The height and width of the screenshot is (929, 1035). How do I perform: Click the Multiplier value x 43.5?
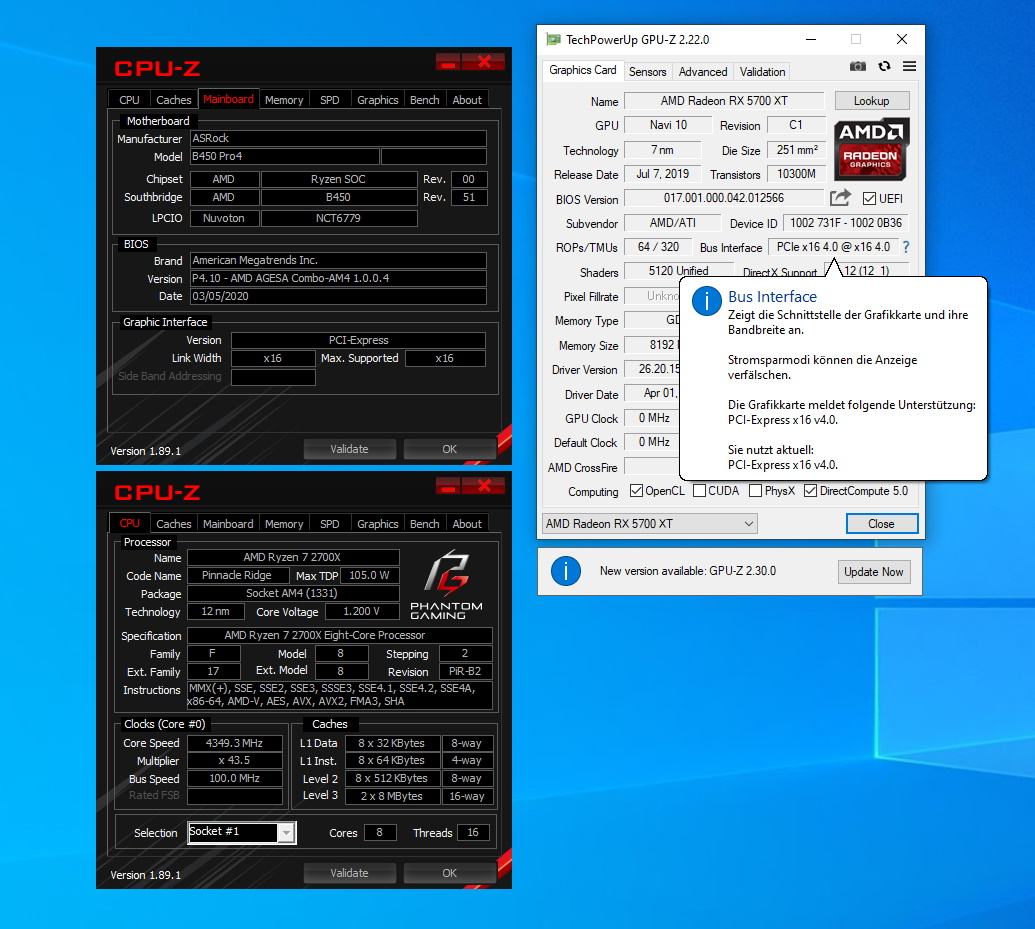(234, 761)
